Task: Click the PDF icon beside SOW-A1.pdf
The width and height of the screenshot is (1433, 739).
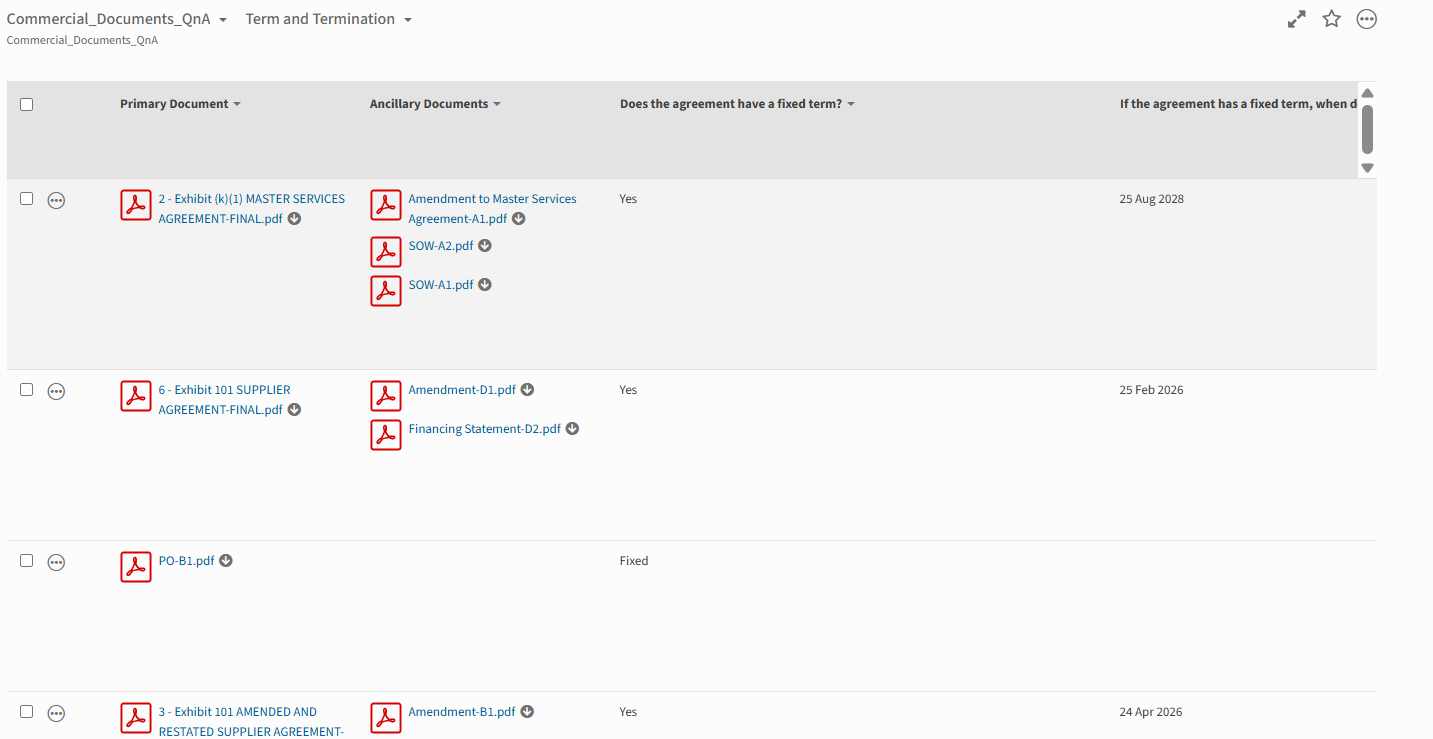Action: tap(386, 291)
